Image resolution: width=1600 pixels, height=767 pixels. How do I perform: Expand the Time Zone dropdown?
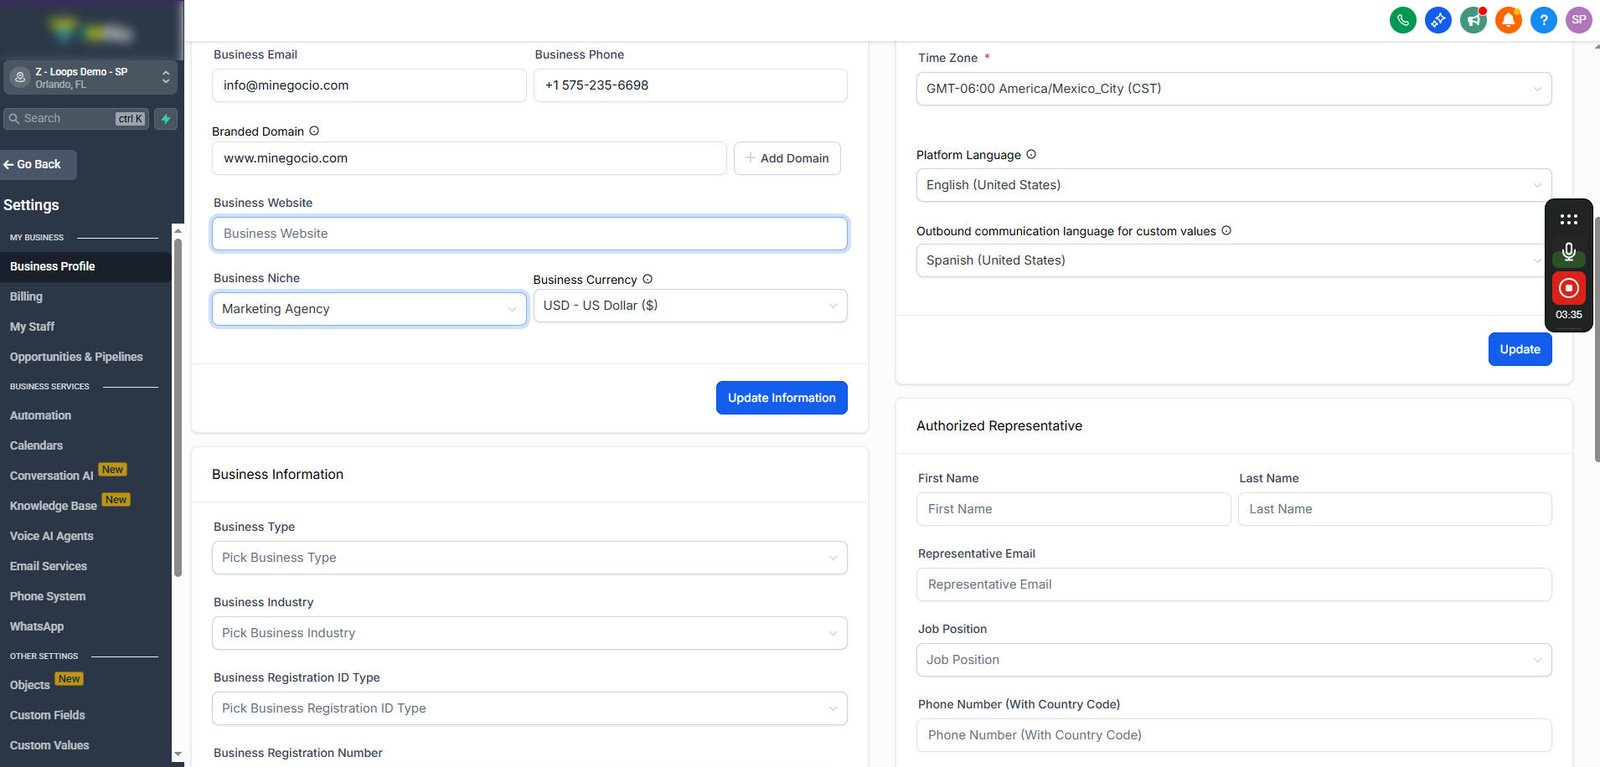pyautogui.click(x=1233, y=89)
